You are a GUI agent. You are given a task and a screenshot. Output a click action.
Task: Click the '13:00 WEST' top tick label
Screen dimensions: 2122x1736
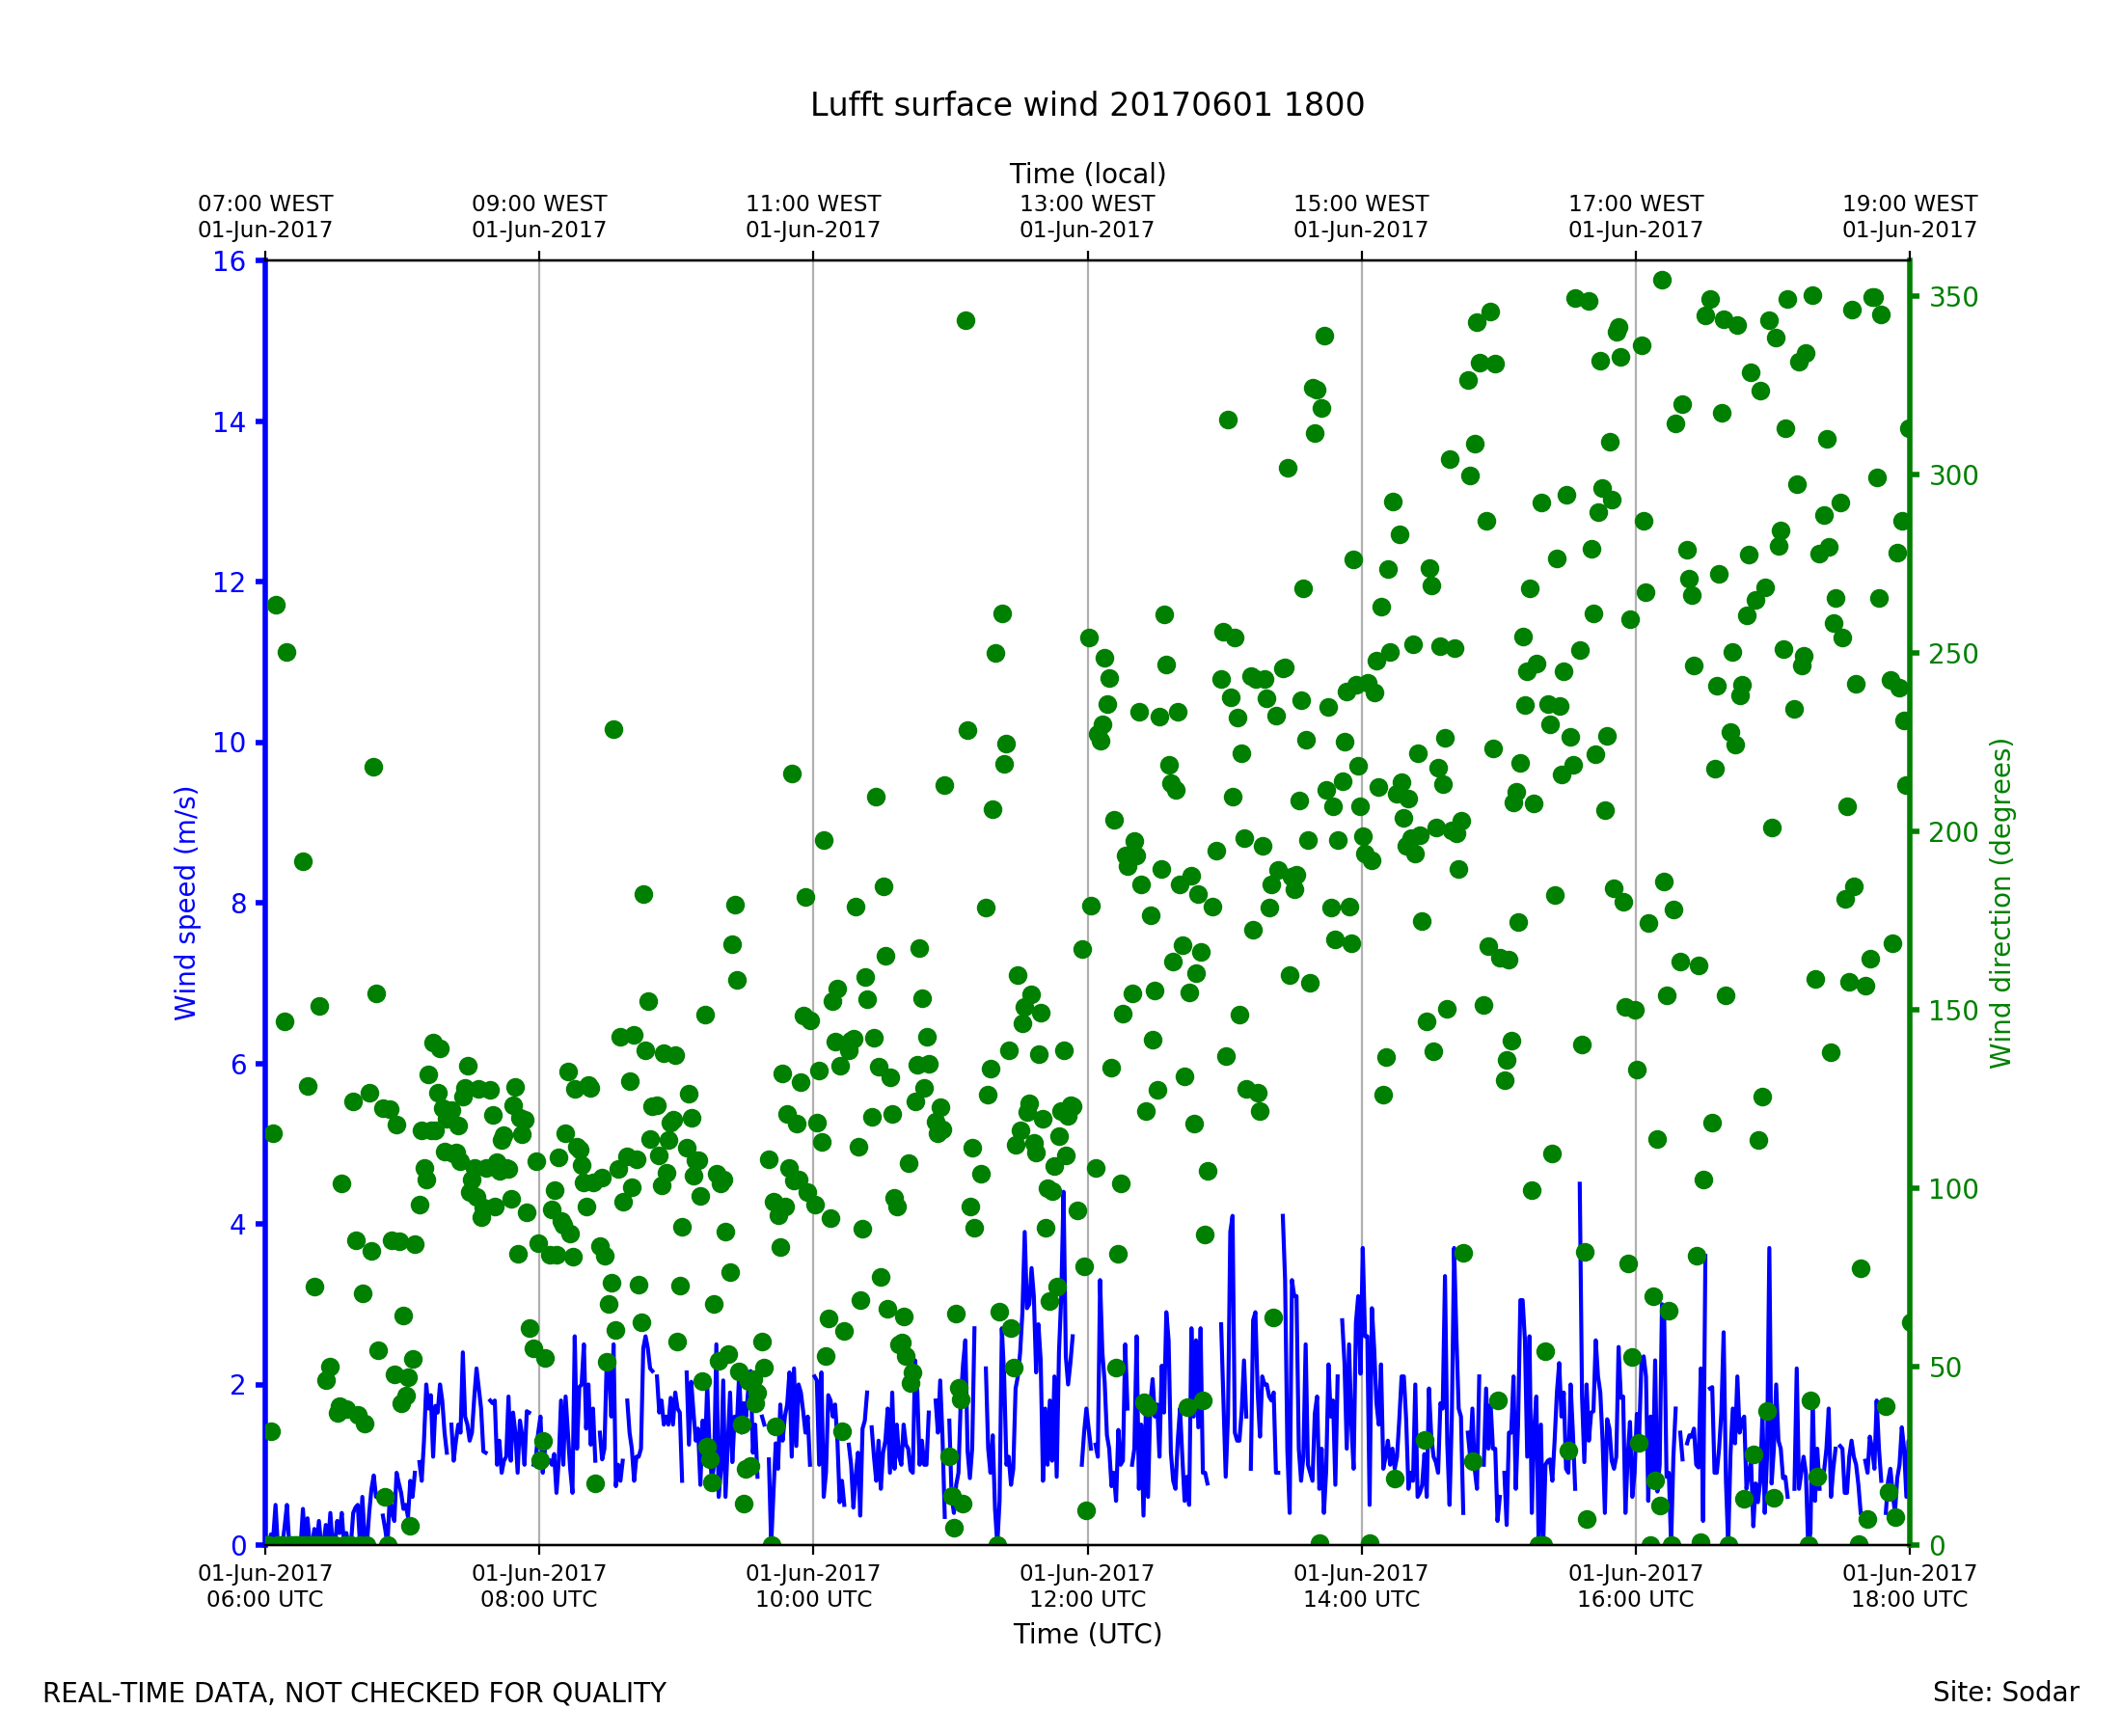(1087, 204)
